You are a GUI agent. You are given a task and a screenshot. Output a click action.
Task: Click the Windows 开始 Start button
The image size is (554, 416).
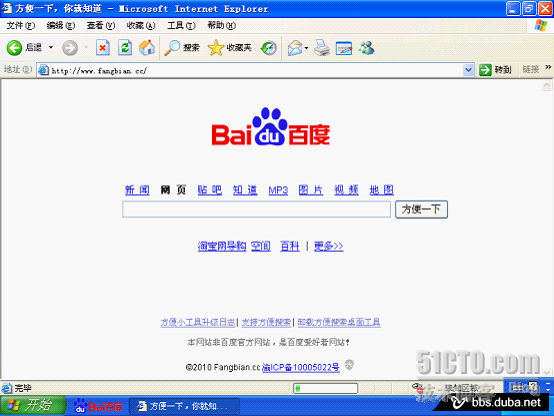(33, 405)
